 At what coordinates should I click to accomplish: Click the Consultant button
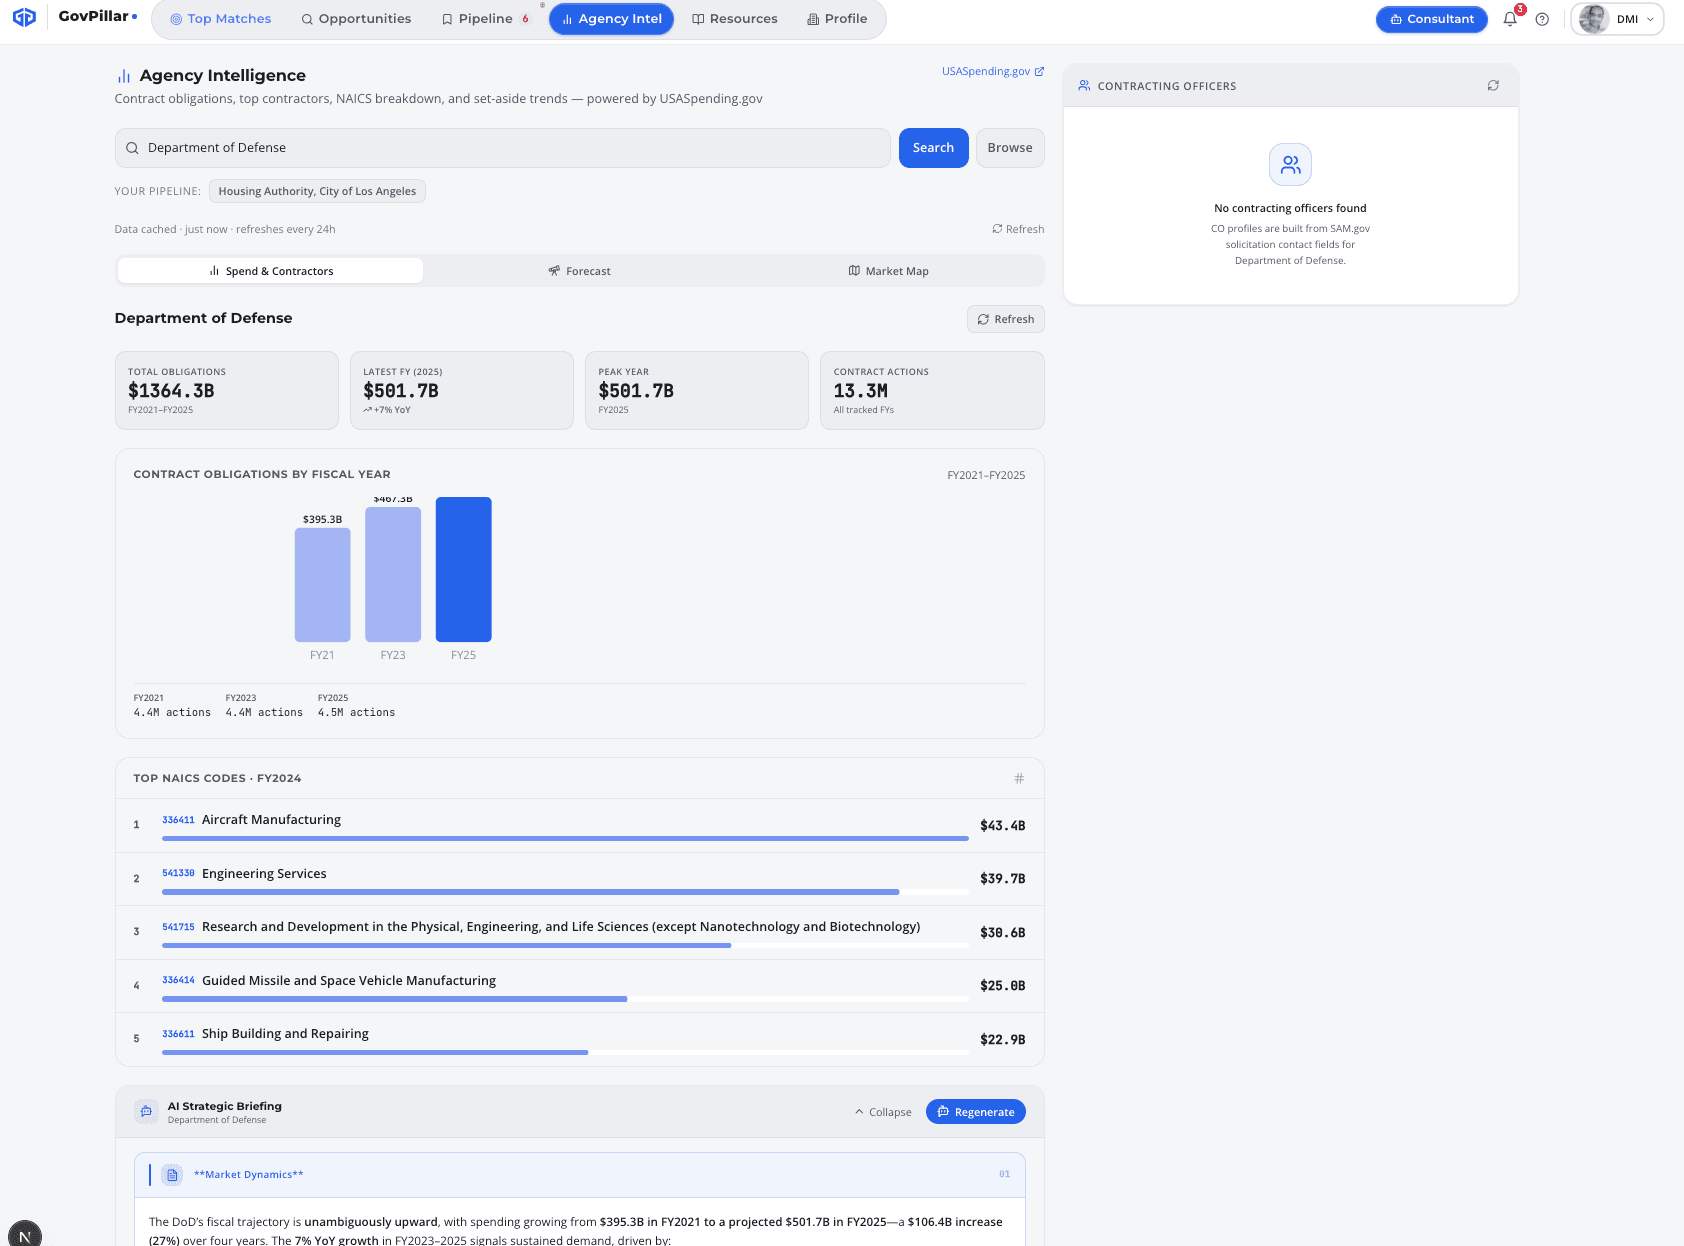click(1431, 19)
